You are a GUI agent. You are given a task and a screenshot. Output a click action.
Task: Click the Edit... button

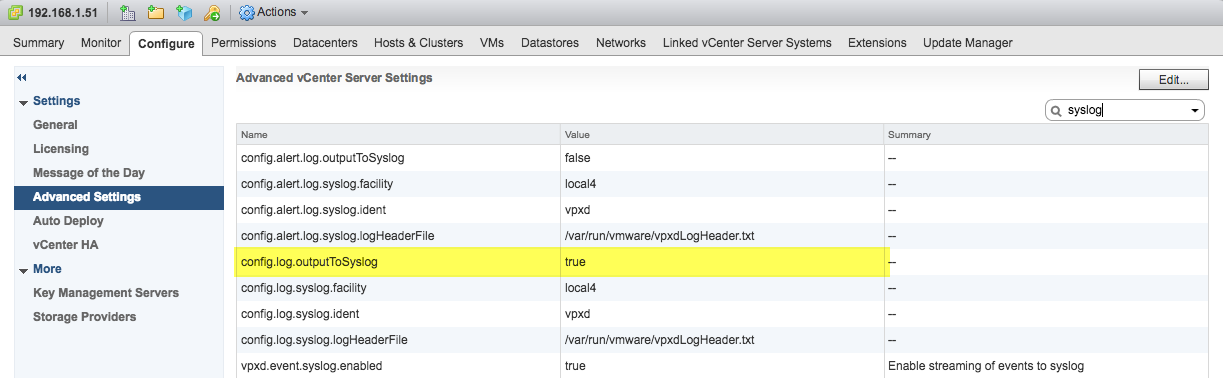pyautogui.click(x=1173, y=80)
